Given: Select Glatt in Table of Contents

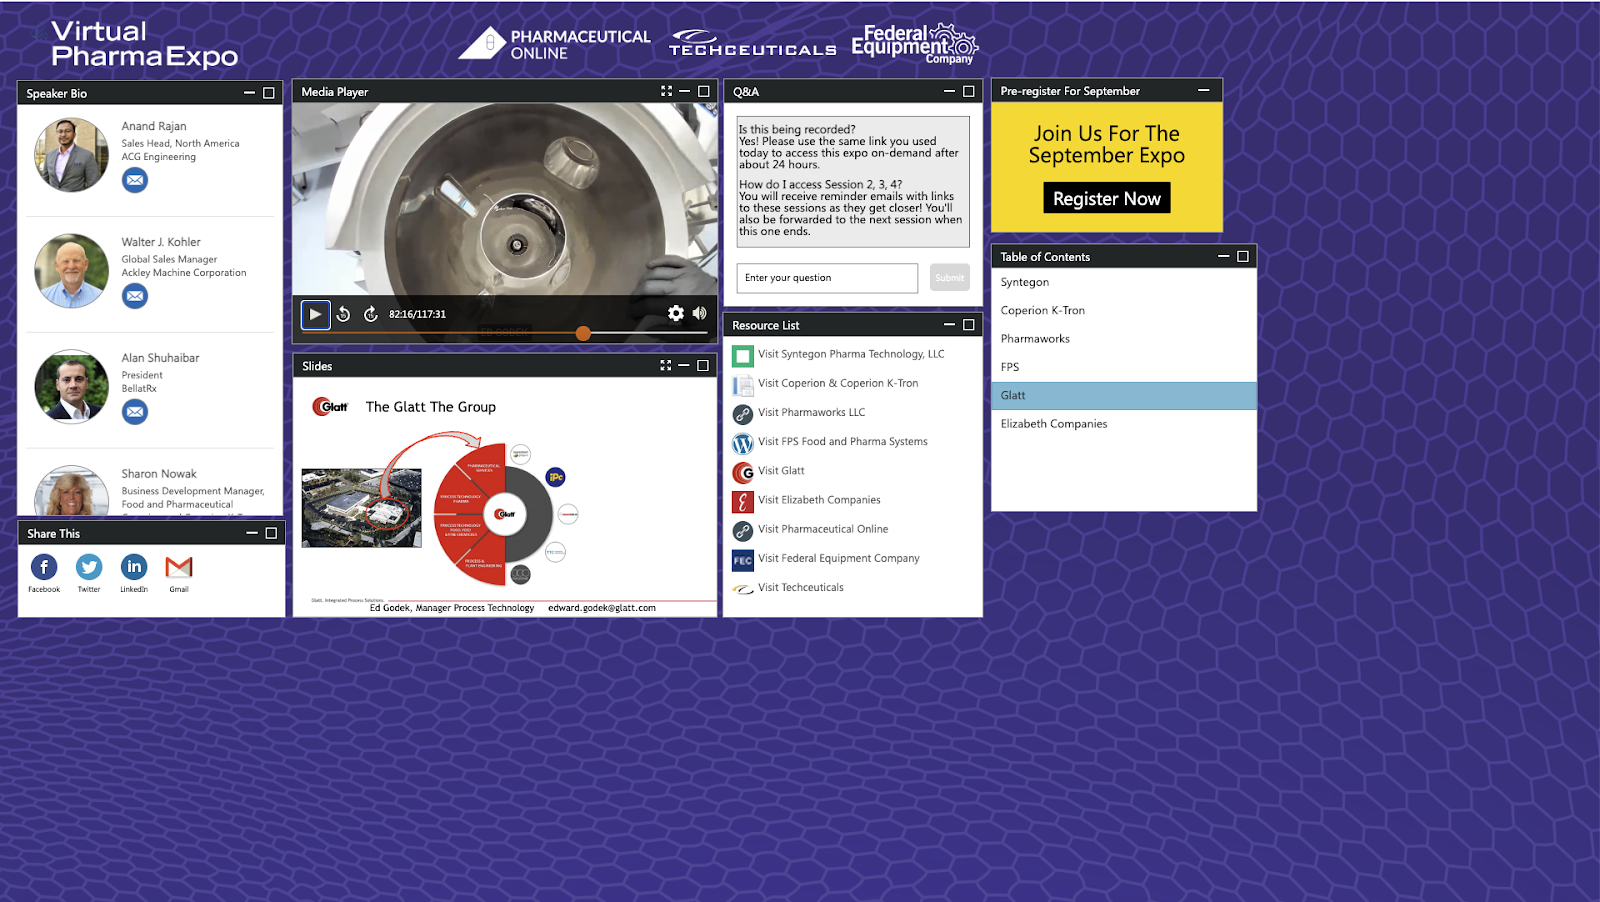Looking at the screenshot, I should click(1124, 395).
